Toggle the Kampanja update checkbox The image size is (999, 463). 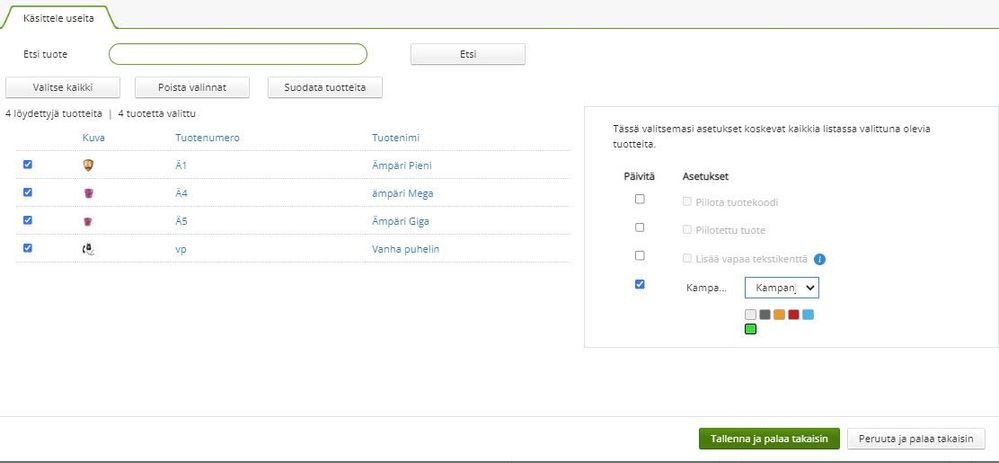[640, 284]
